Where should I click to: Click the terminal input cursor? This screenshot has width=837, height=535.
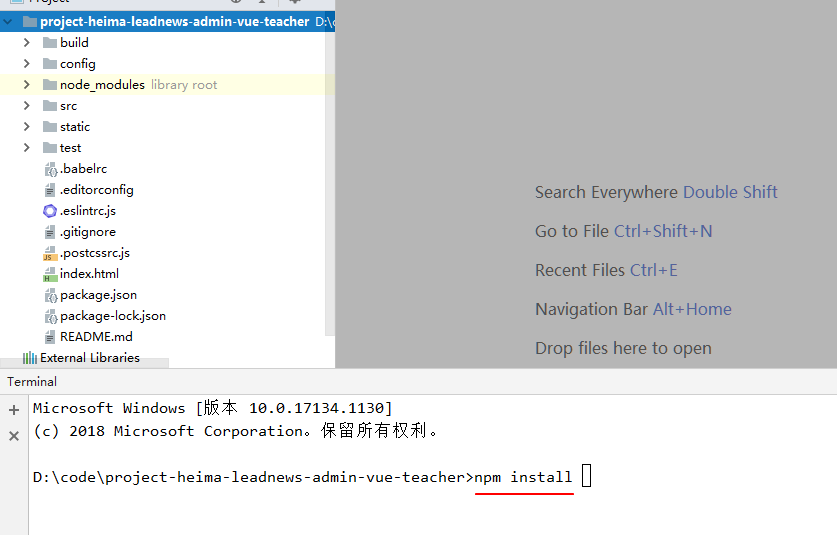pos(586,476)
